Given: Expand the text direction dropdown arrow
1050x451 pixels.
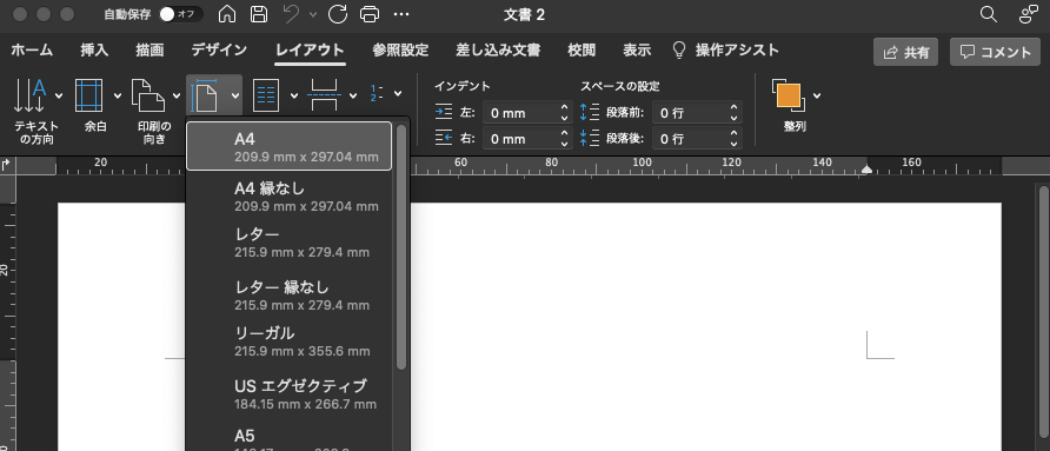Looking at the screenshot, I should pyautogui.click(x=58, y=95).
